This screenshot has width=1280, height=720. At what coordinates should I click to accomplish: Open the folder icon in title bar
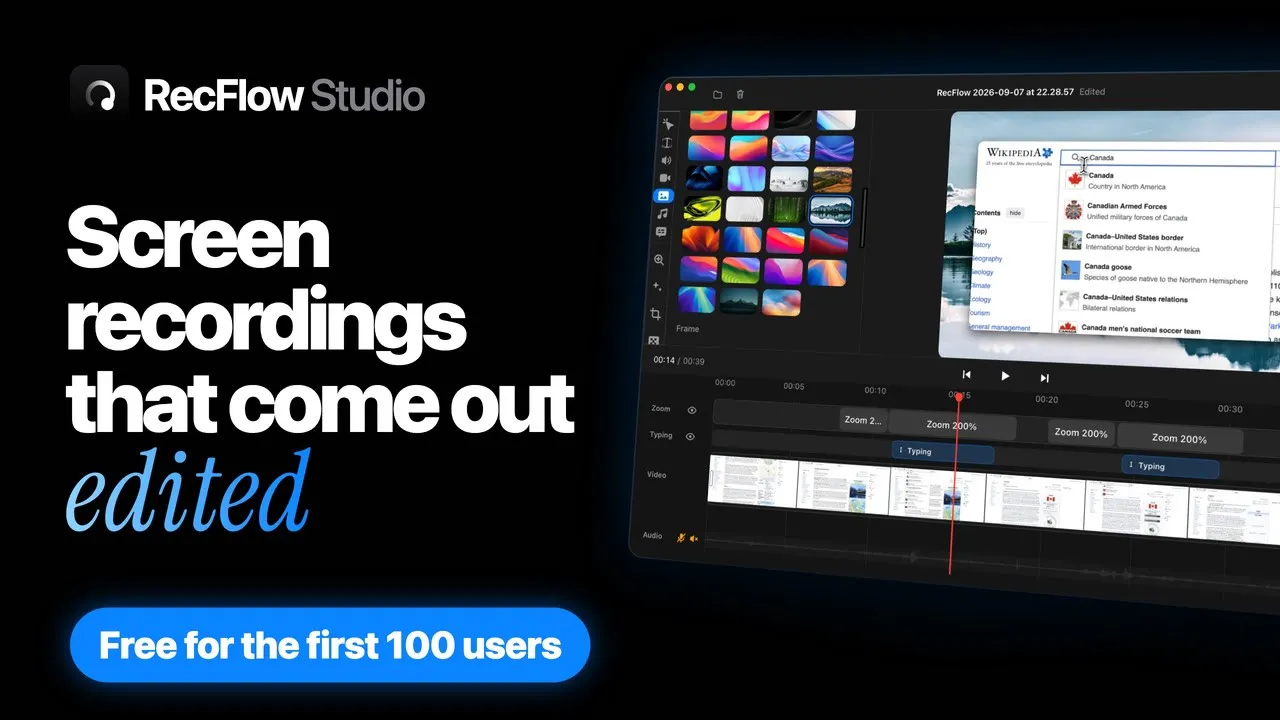click(717, 94)
